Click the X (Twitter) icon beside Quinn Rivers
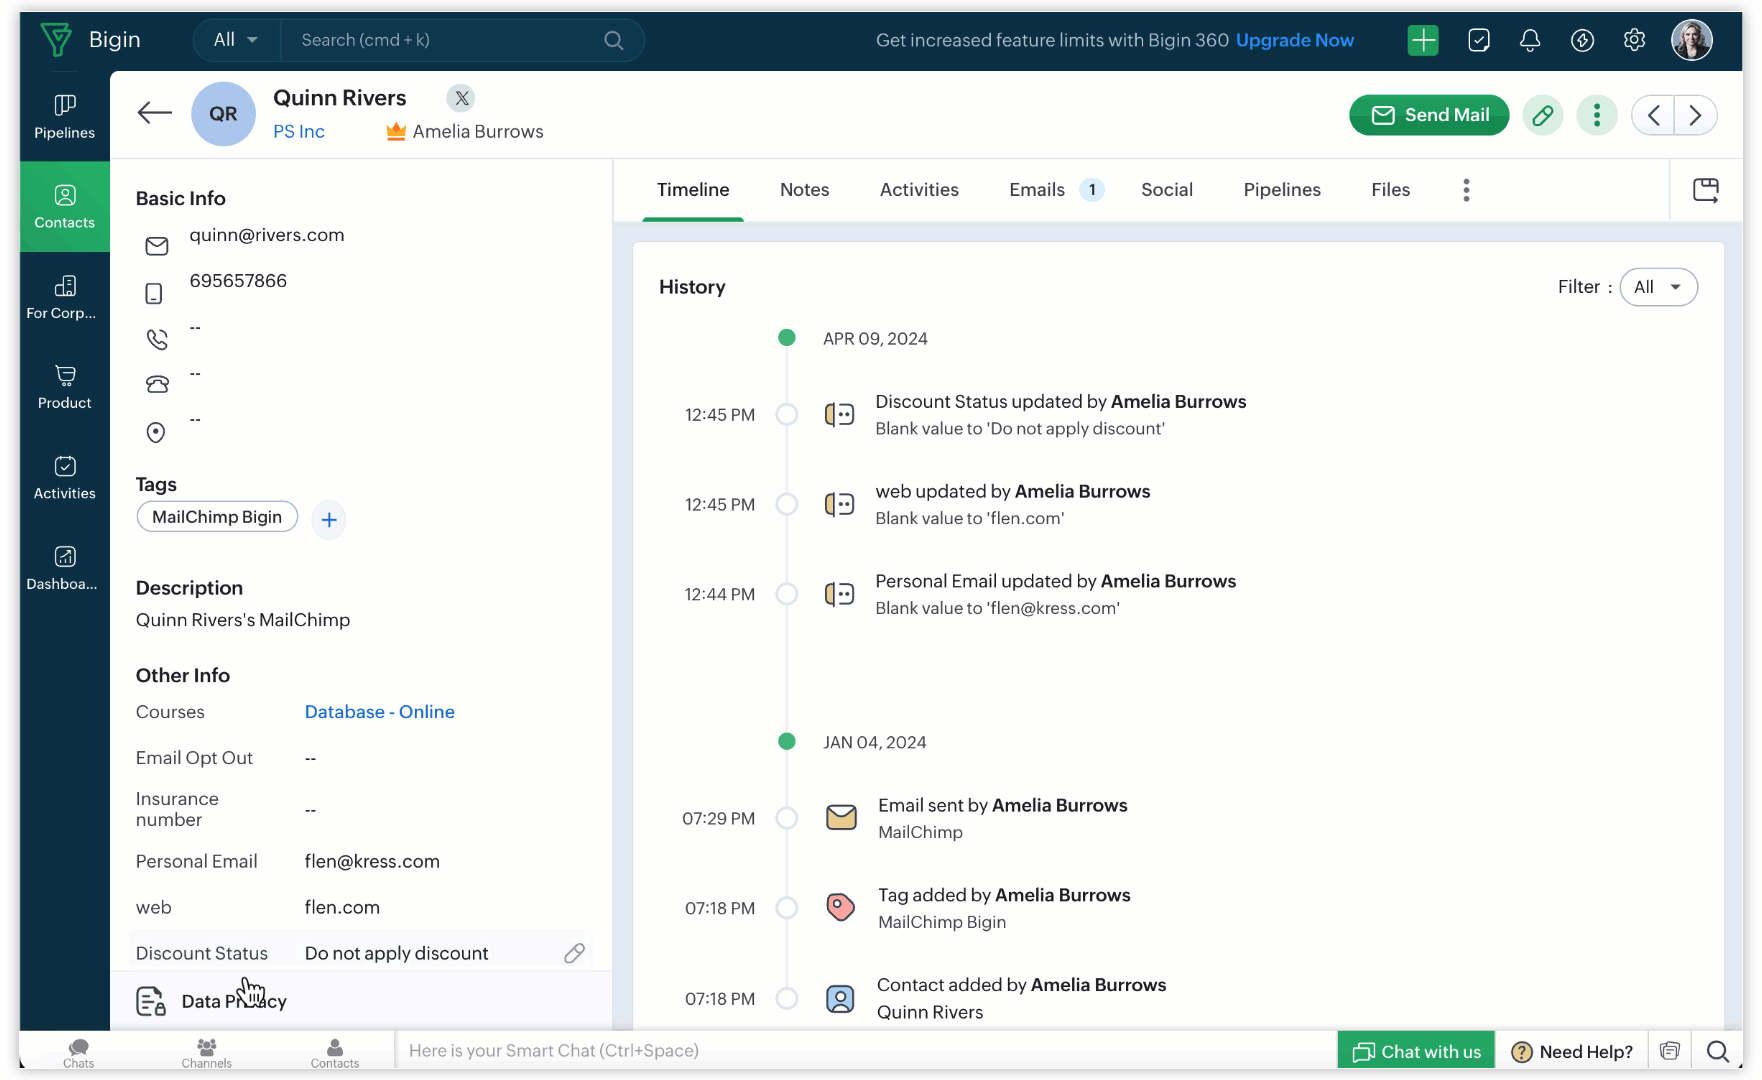This screenshot has width=1762, height=1080. [461, 98]
